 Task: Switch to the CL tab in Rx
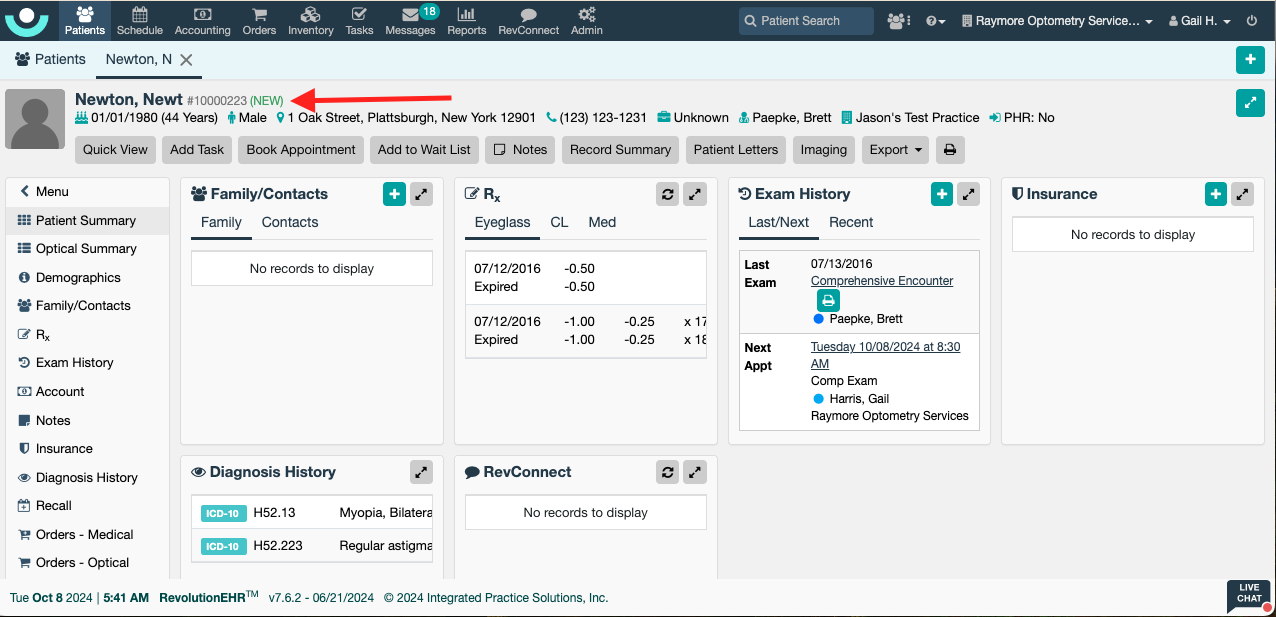pos(559,222)
